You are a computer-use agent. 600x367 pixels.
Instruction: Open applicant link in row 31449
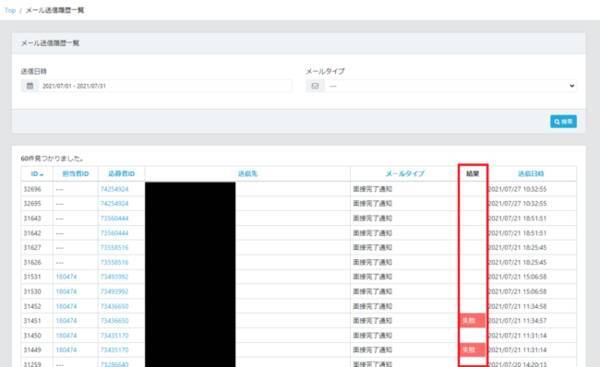click(114, 350)
